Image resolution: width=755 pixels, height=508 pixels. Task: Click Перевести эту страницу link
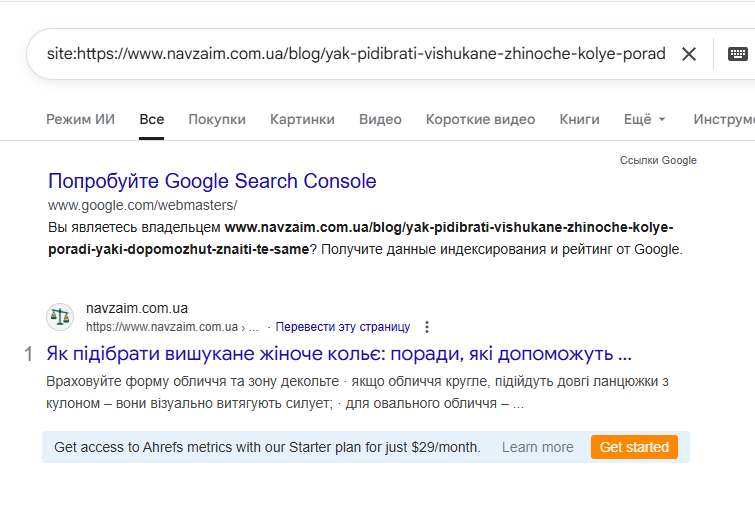tap(342, 327)
